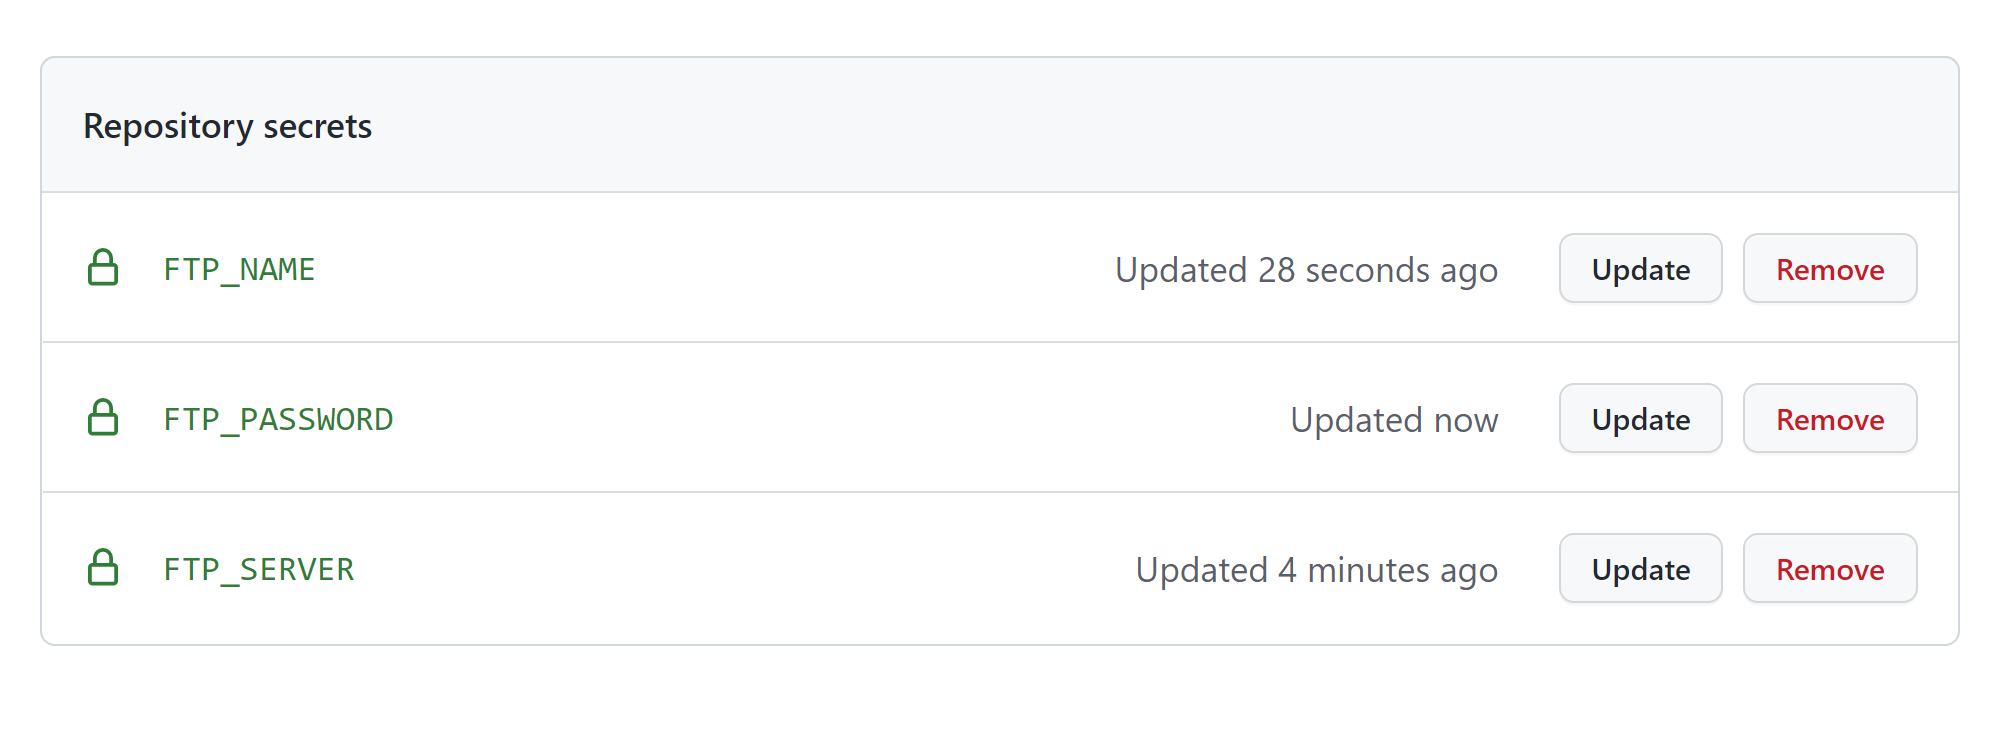Delete FTP_SERVER using its Remove button
The width and height of the screenshot is (2008, 729).
pyautogui.click(x=1829, y=569)
